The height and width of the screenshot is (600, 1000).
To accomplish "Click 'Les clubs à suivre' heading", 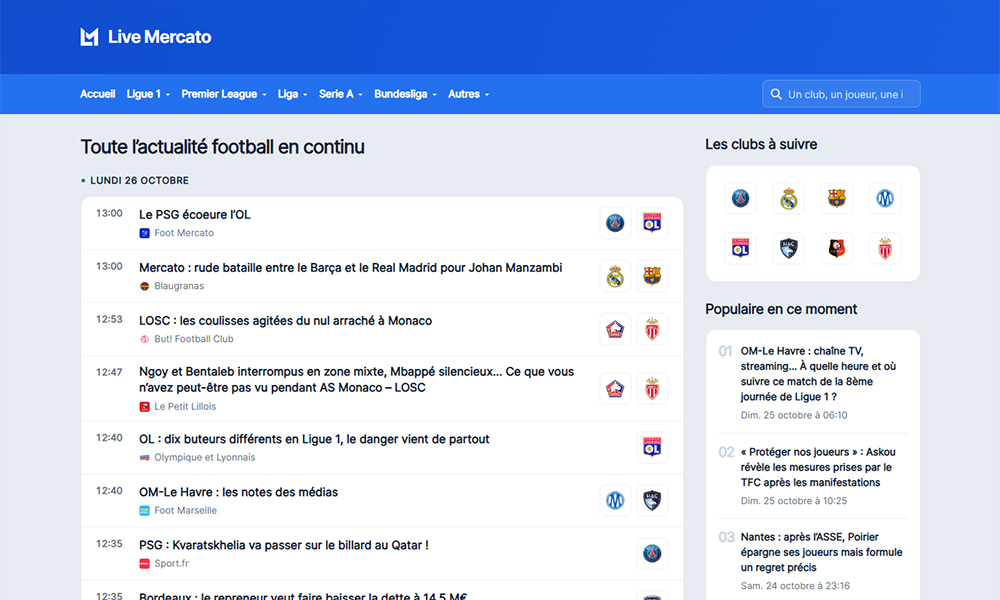I will coord(761,145).
